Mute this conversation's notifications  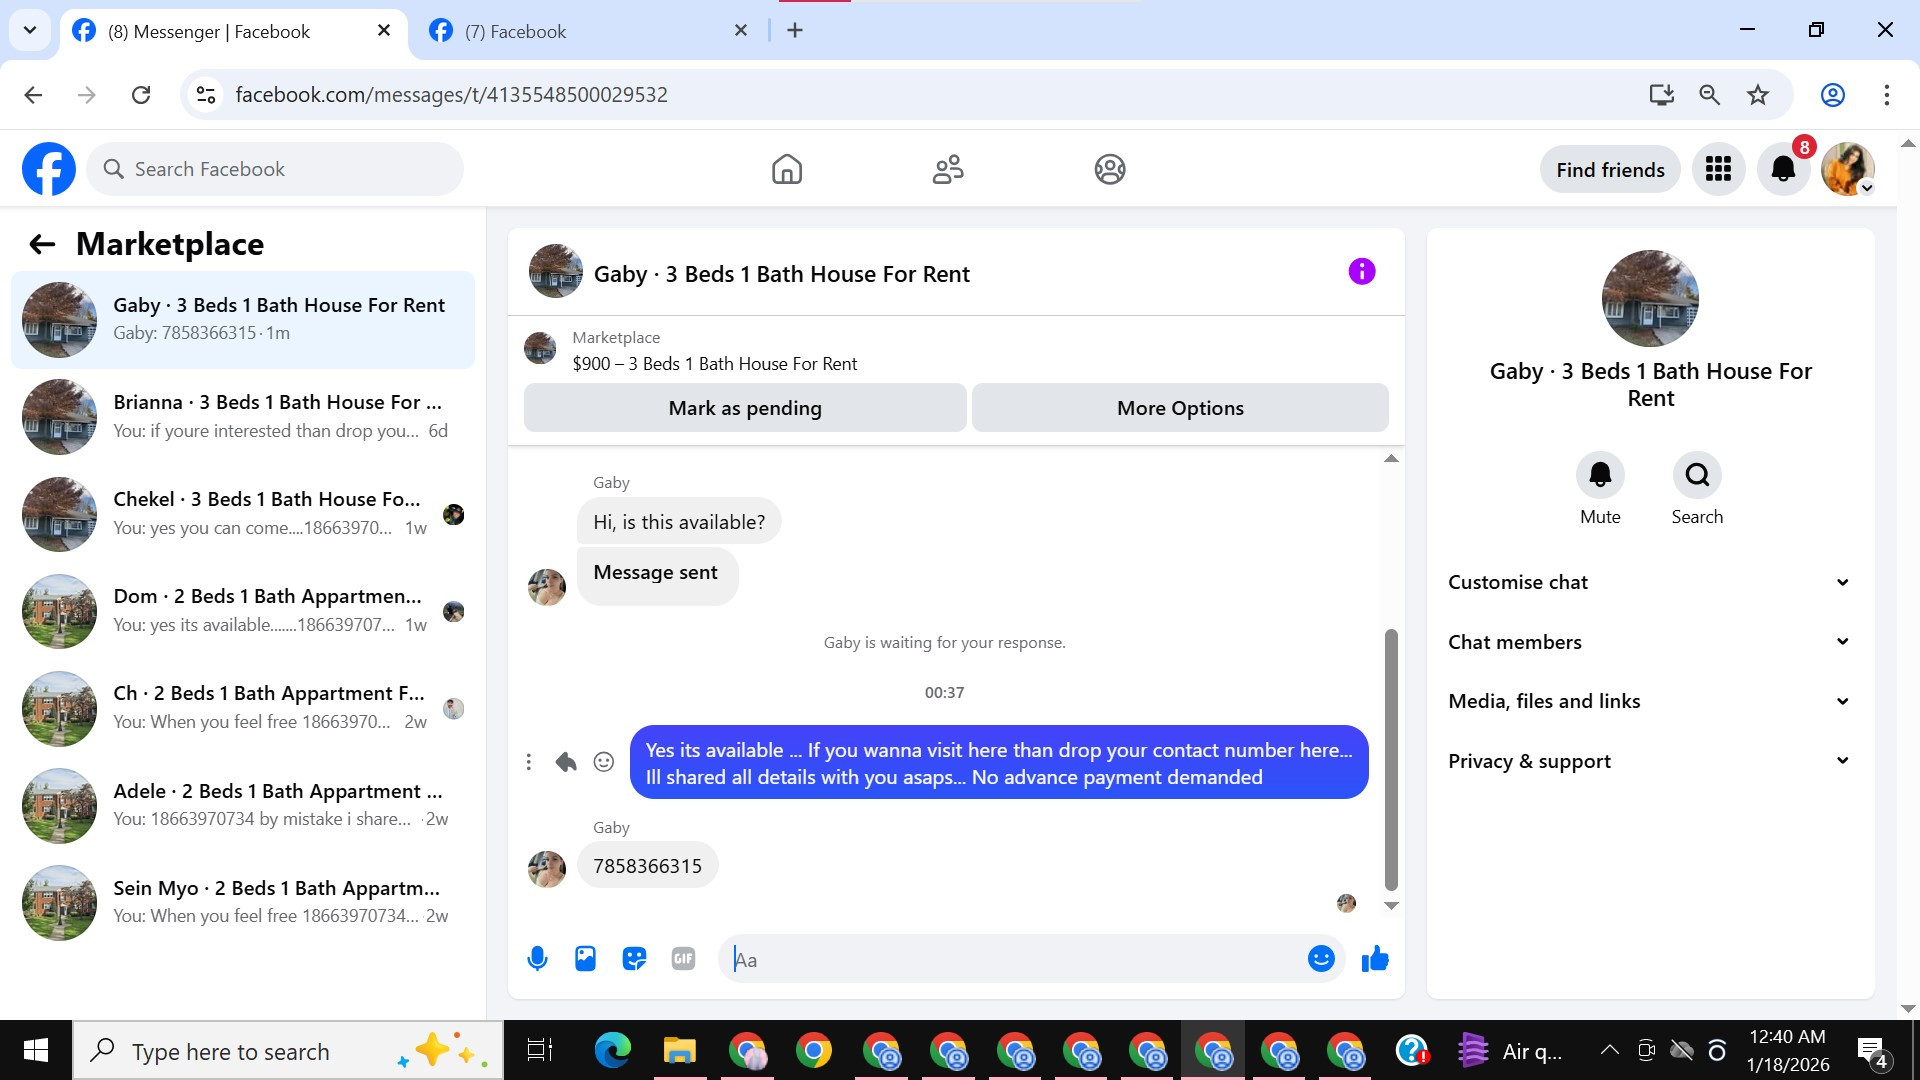[1600, 475]
